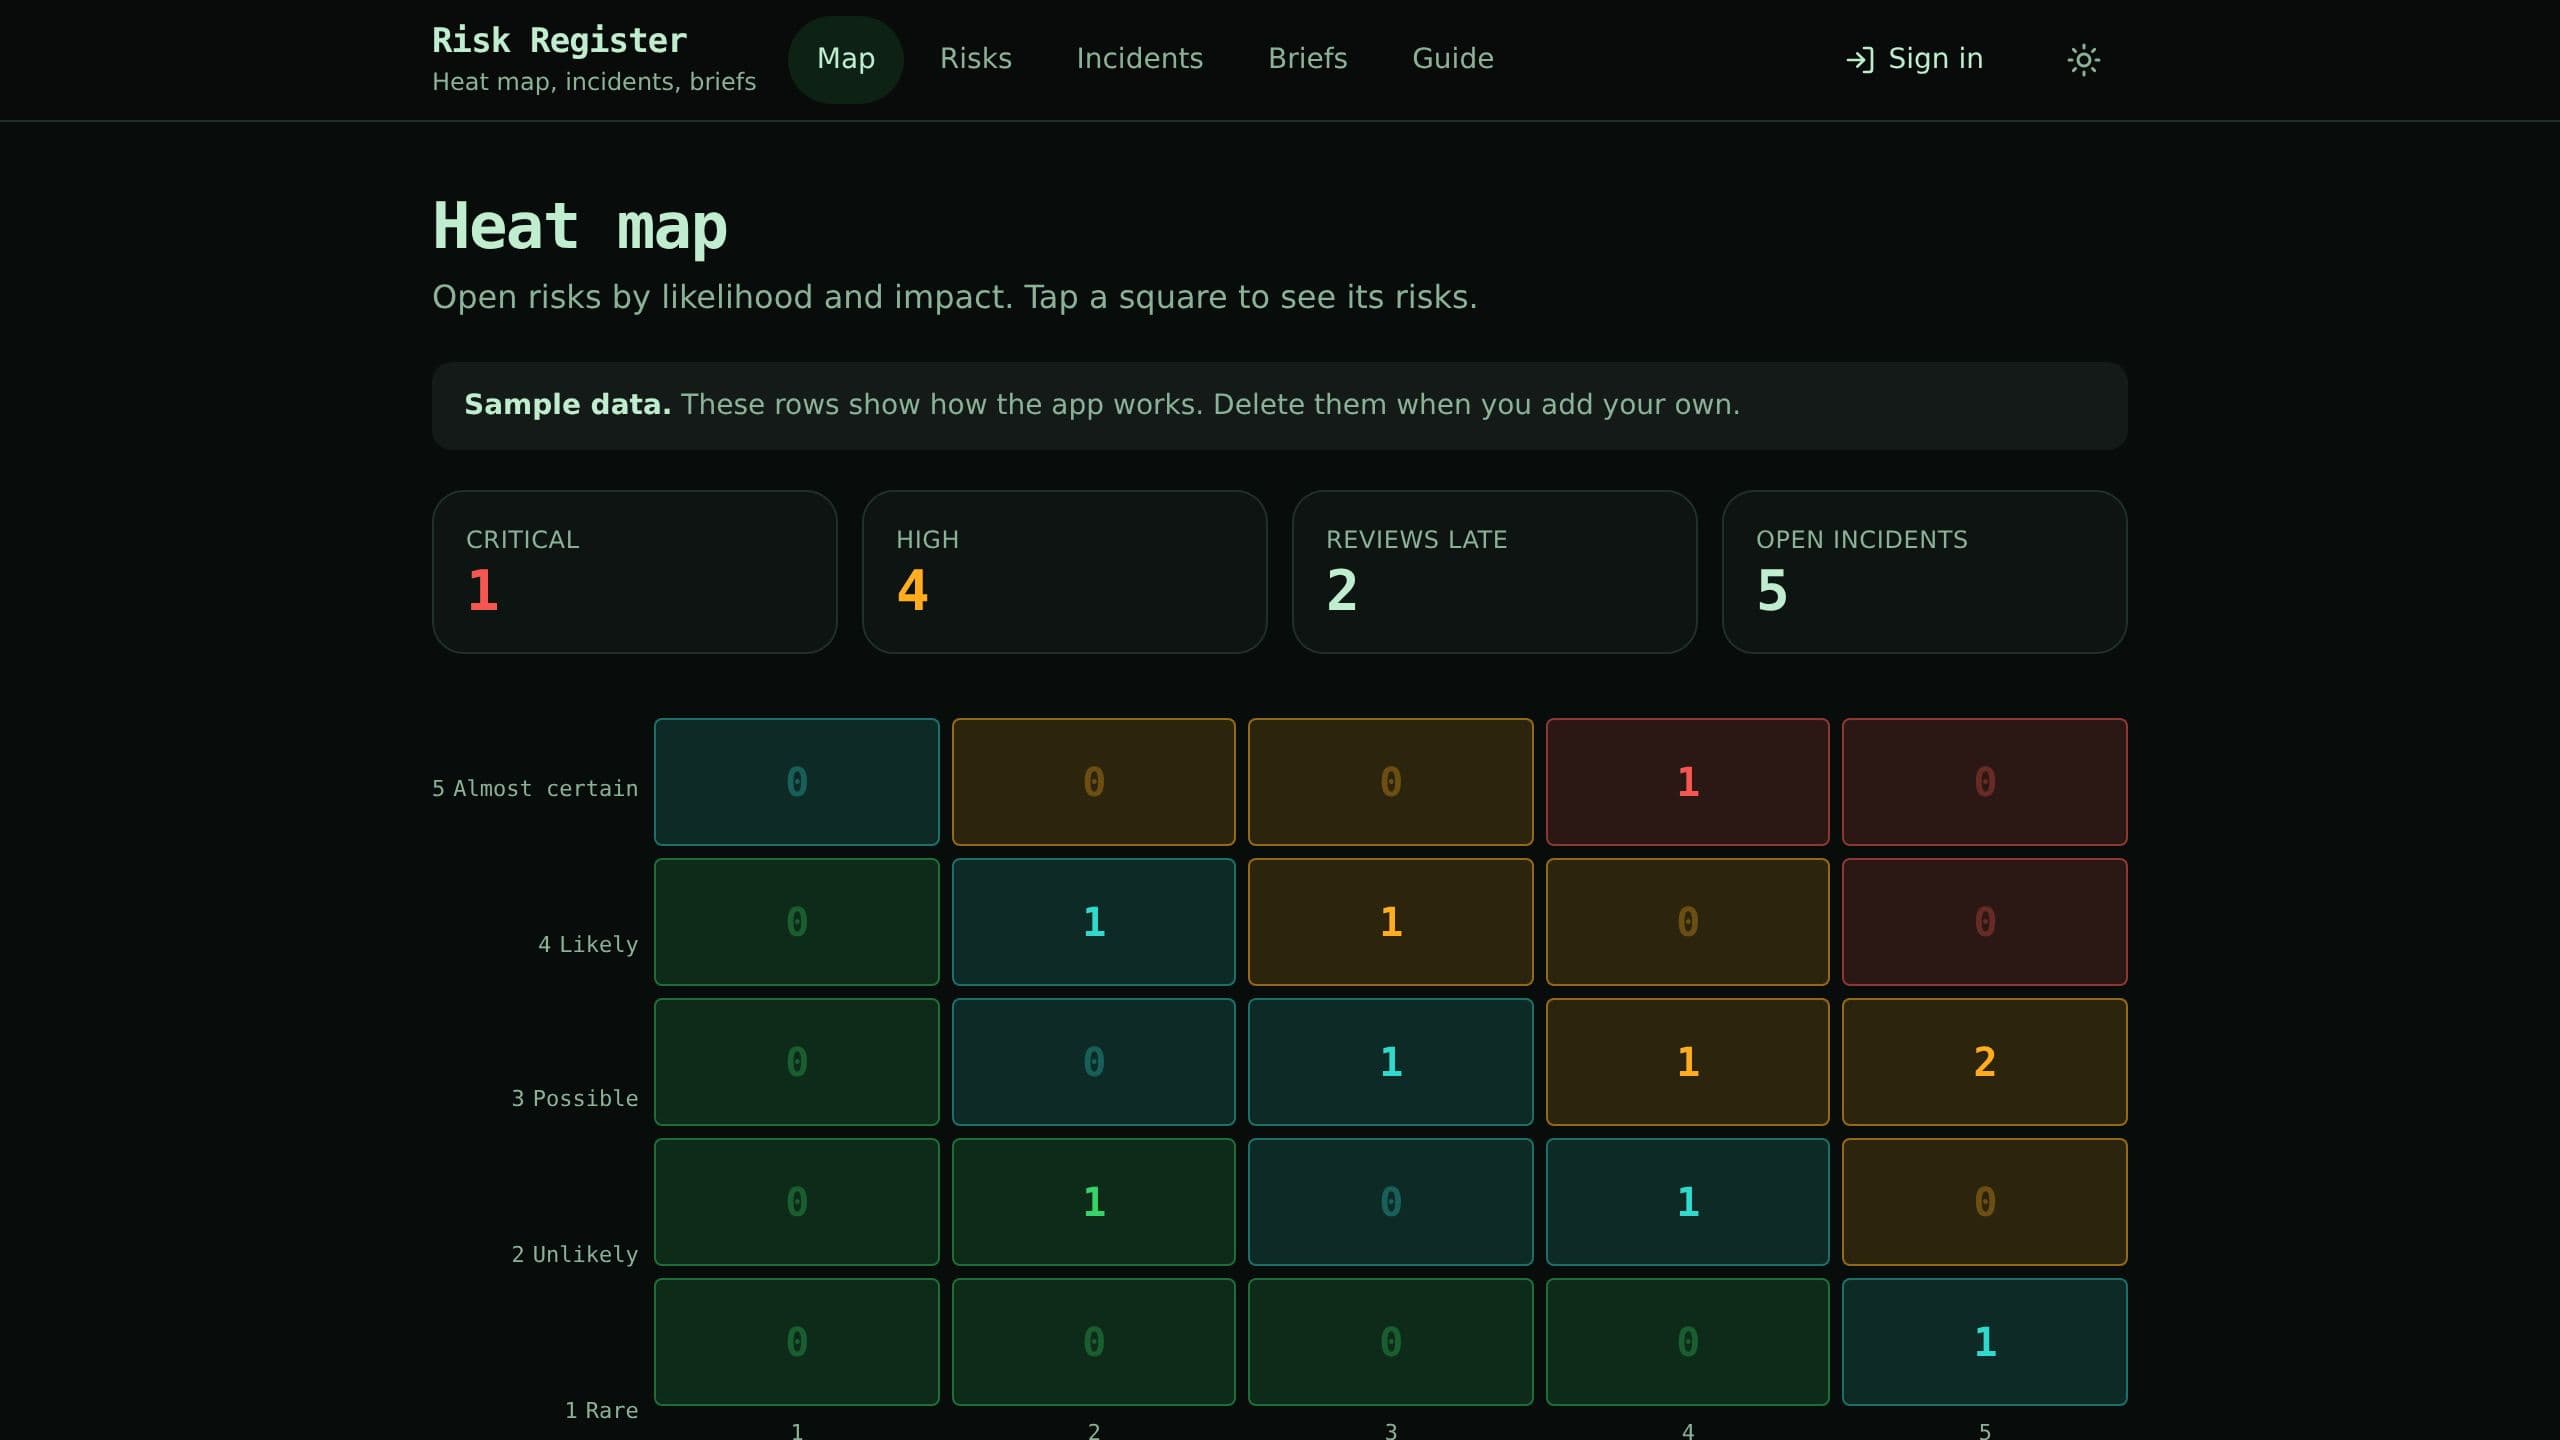Select the Unlikely, impact 2 square

[x=1093, y=1202]
